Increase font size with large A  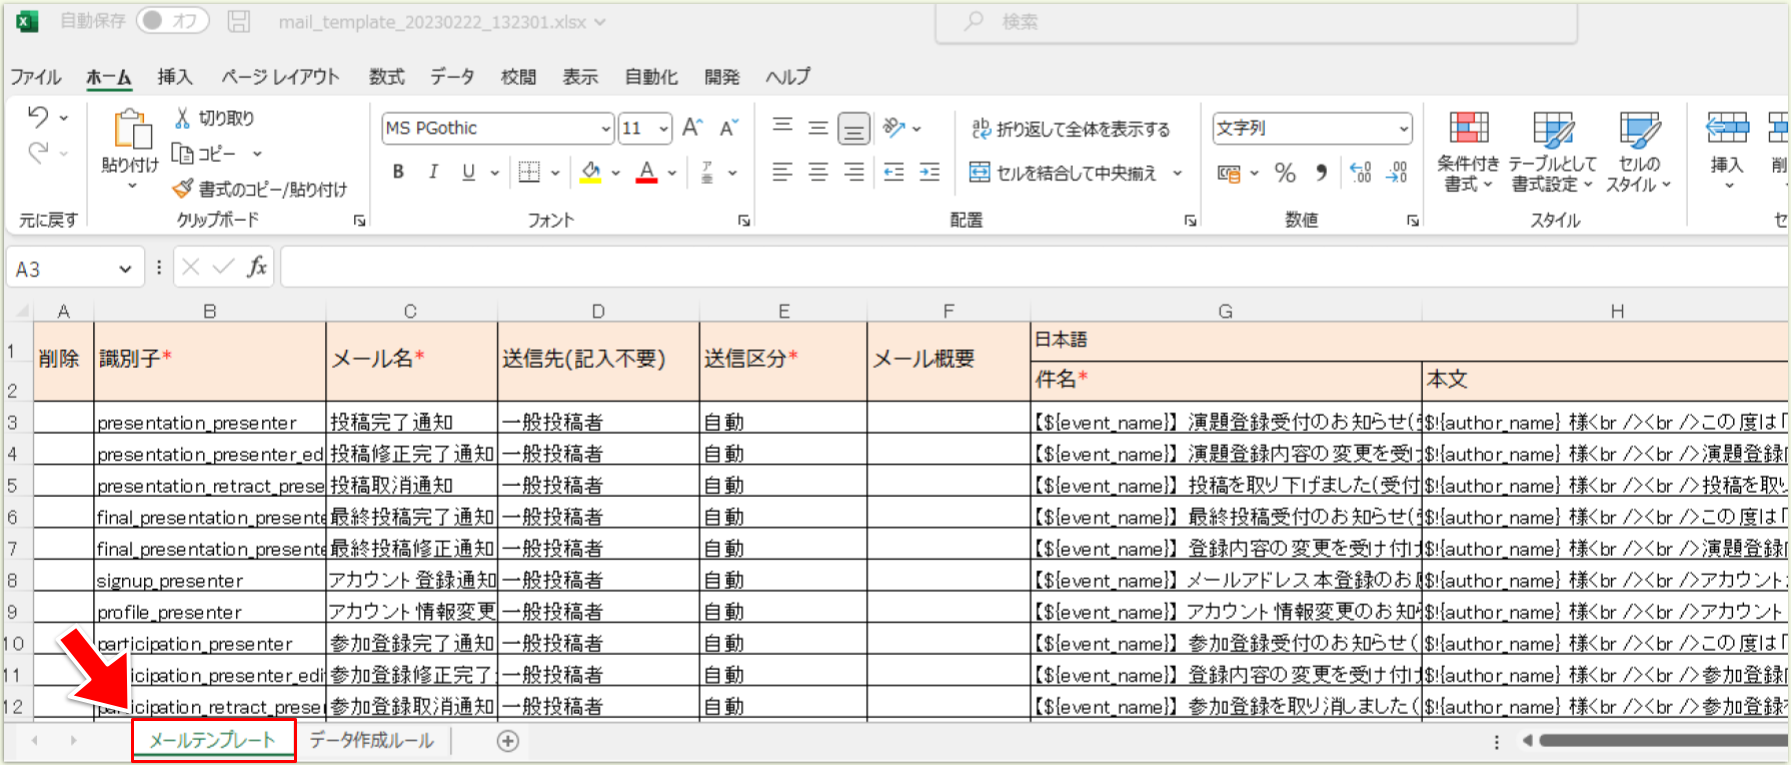click(692, 128)
